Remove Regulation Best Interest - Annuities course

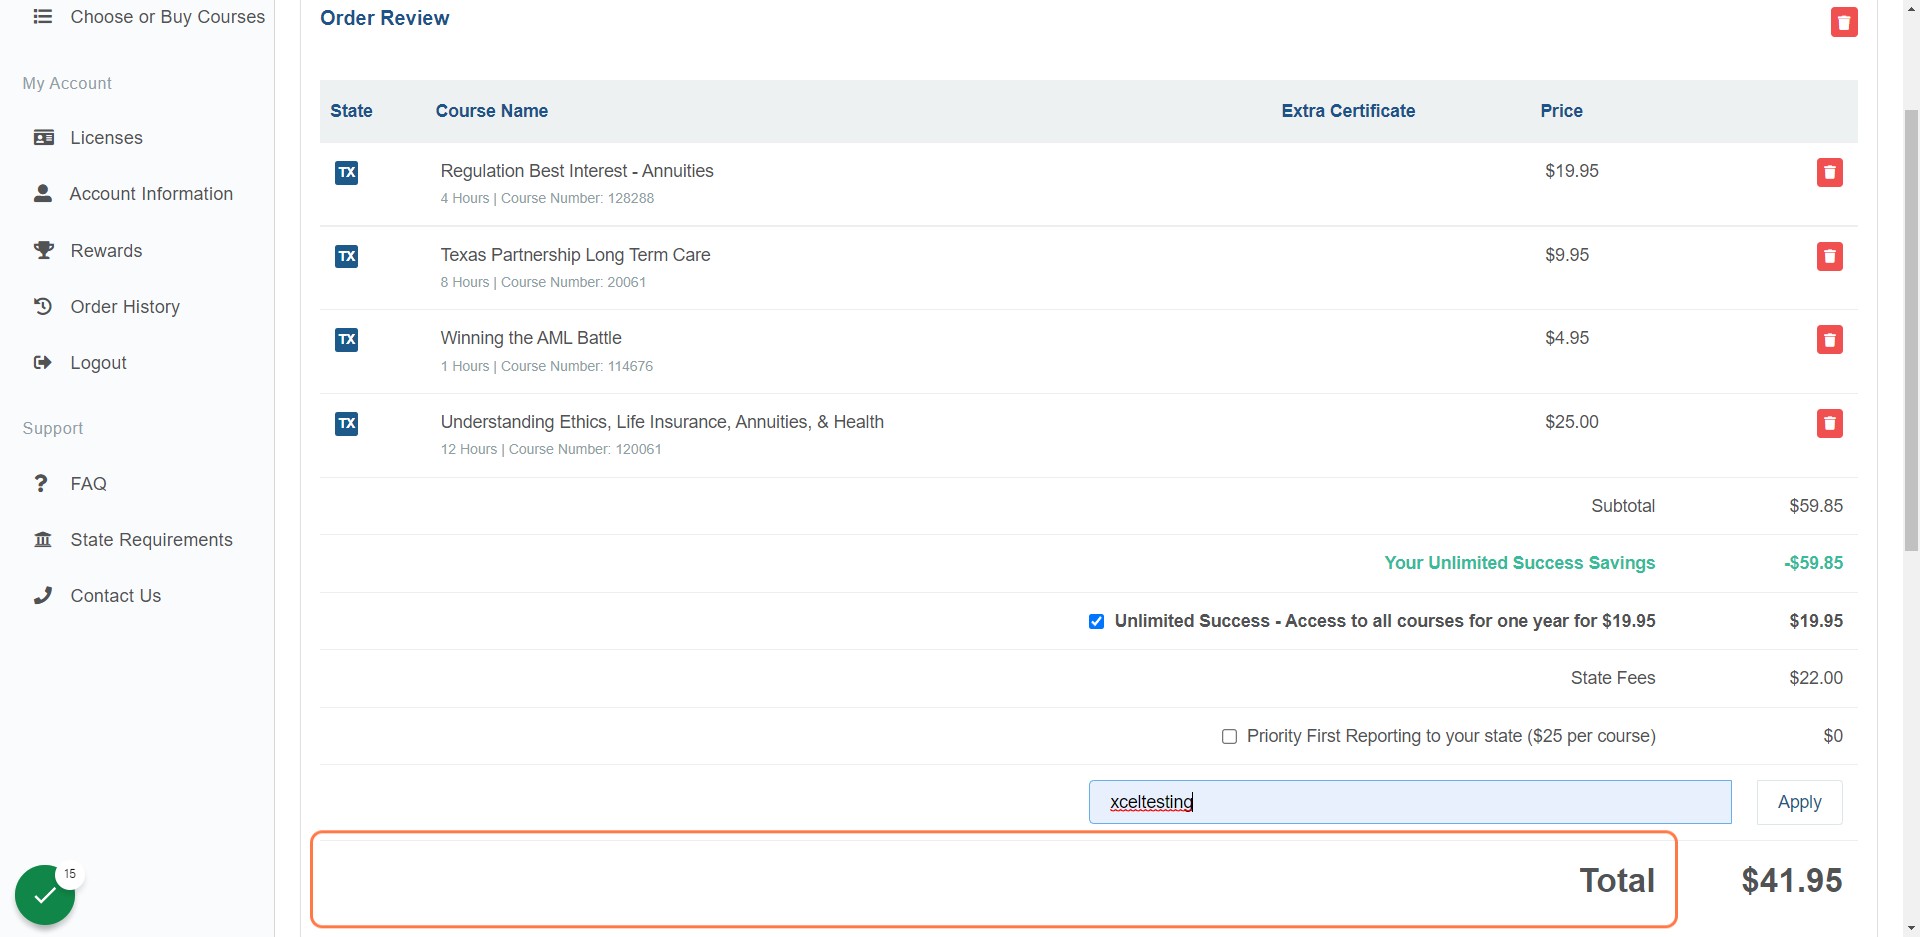click(x=1830, y=173)
